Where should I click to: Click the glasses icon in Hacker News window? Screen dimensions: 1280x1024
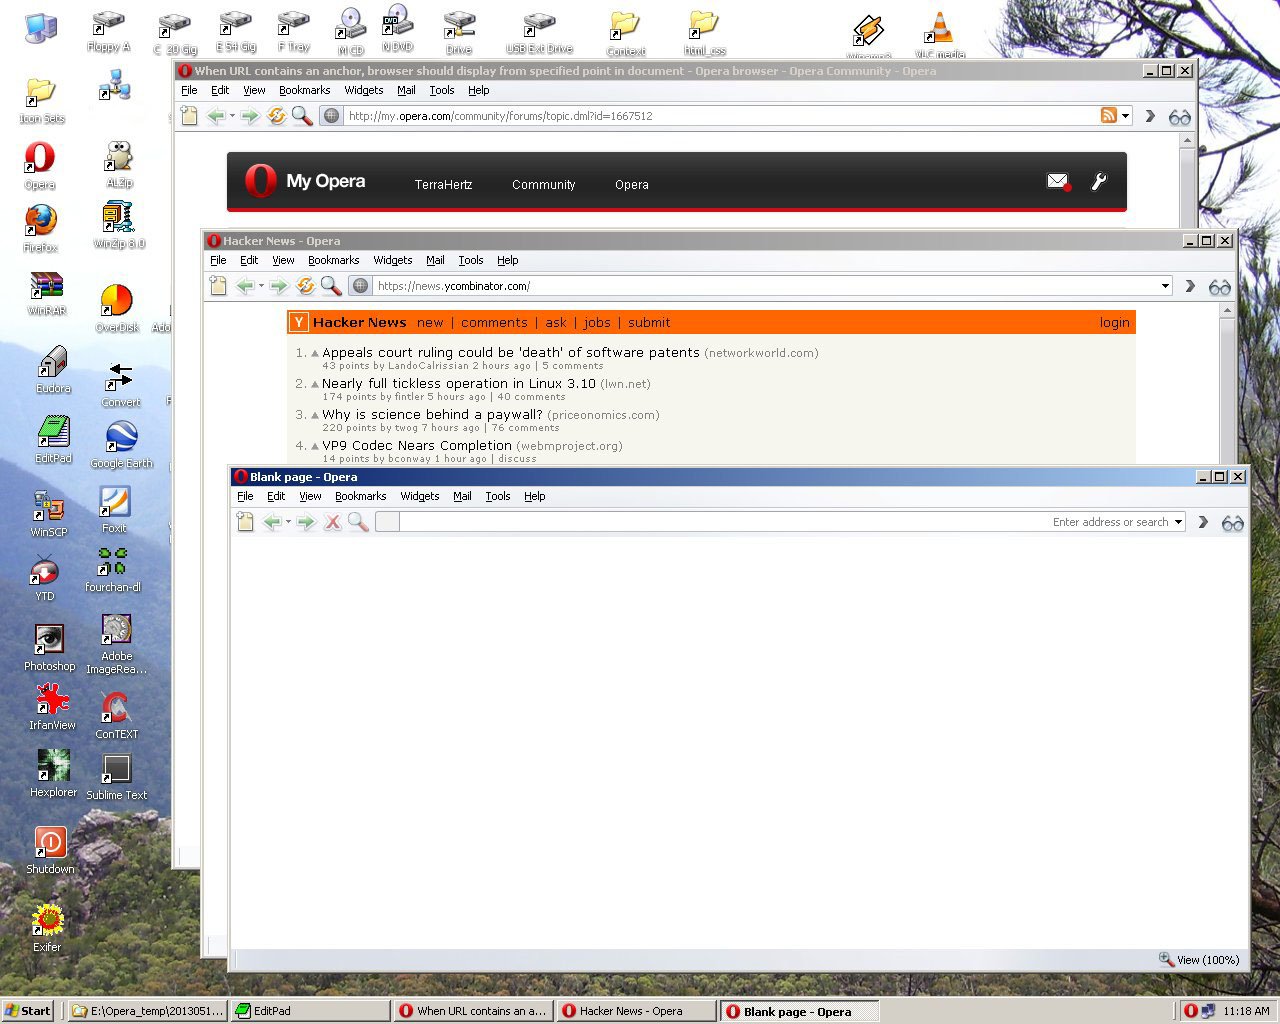point(1219,287)
